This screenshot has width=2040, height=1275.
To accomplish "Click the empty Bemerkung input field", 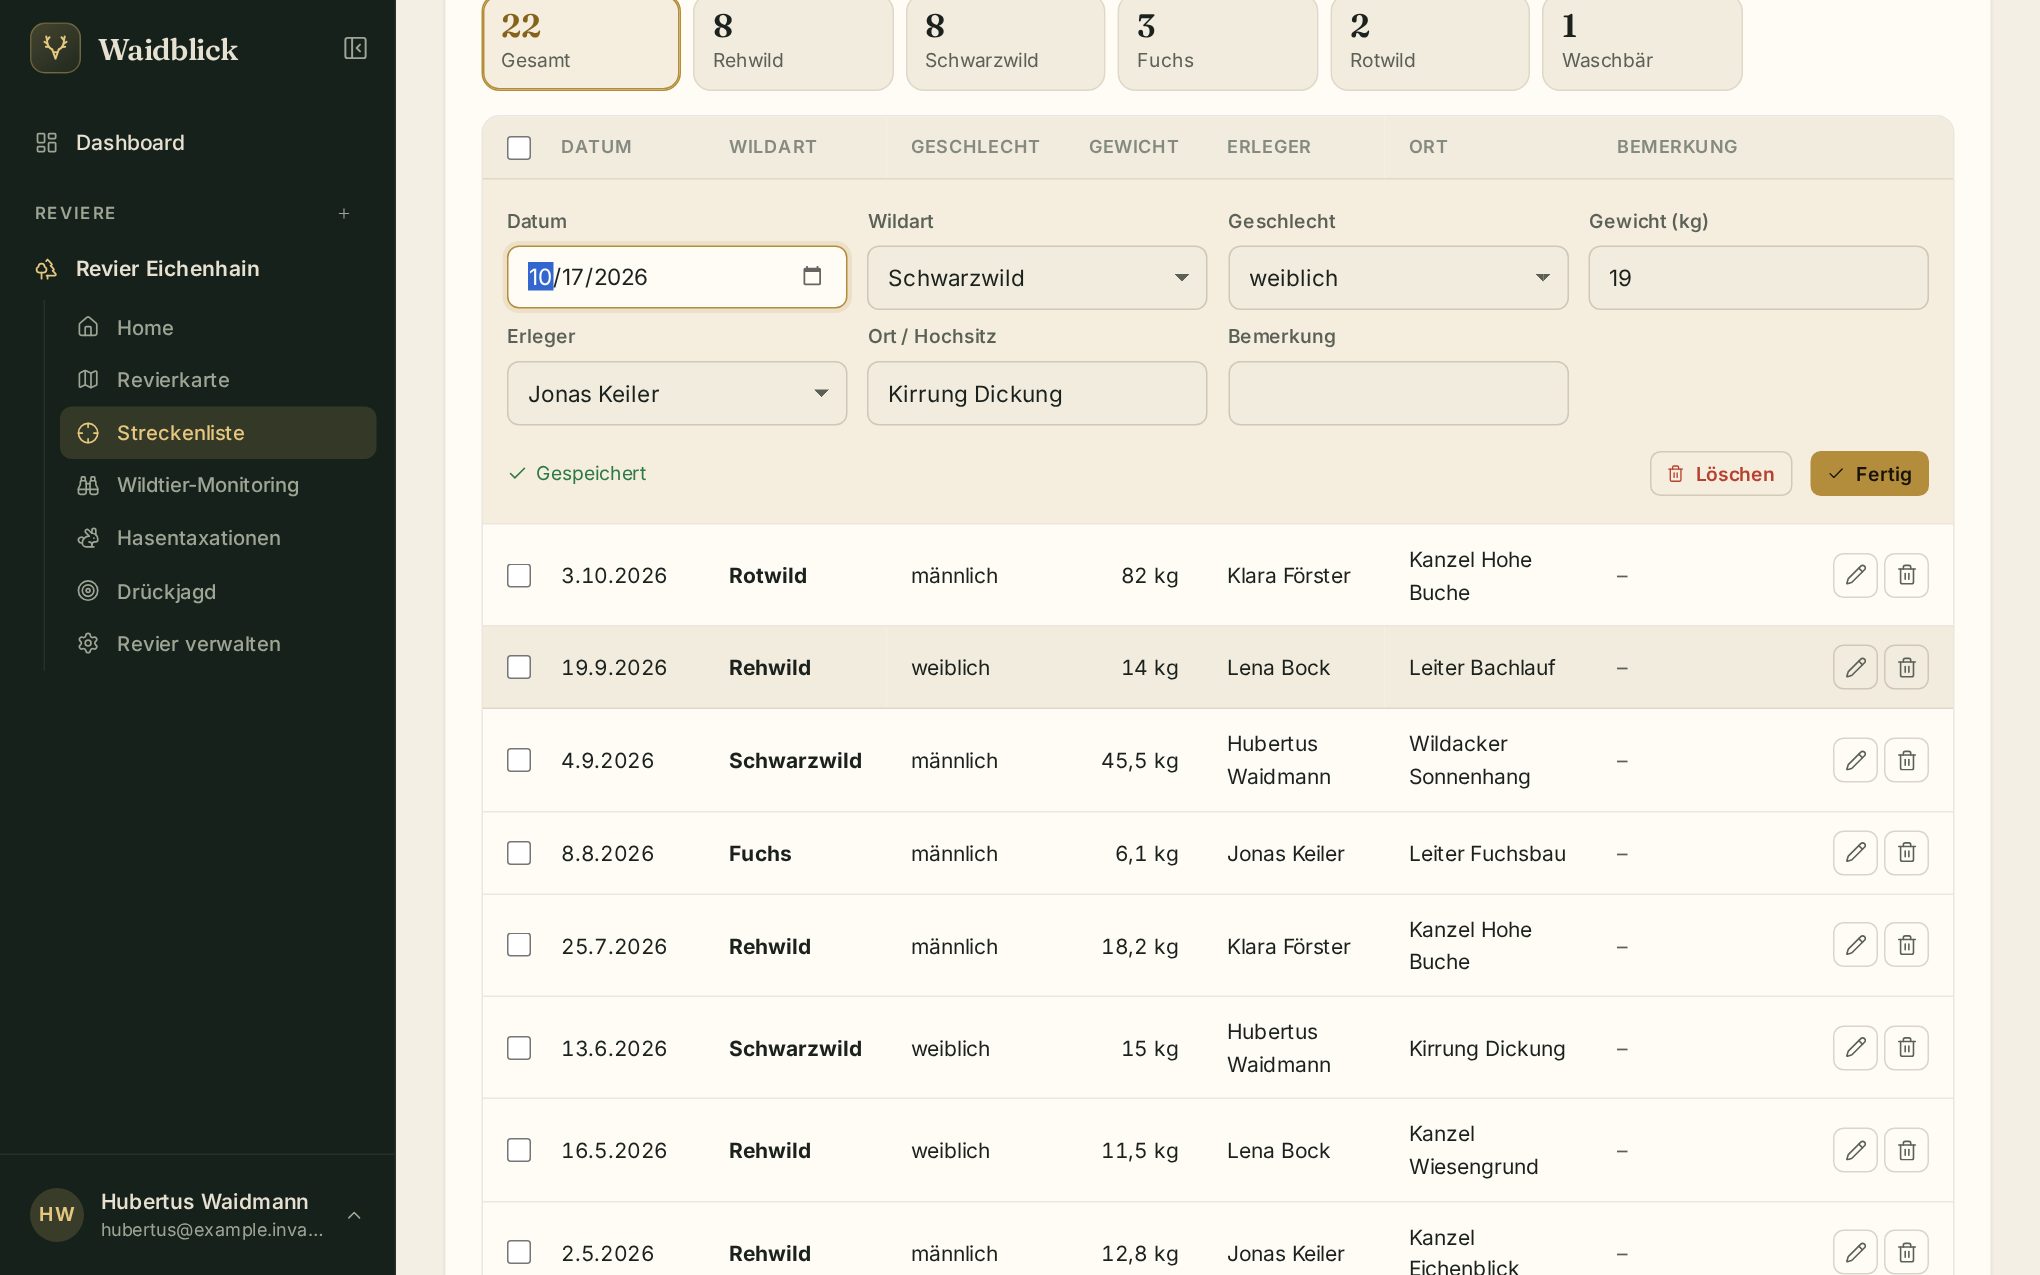I will (x=1398, y=393).
